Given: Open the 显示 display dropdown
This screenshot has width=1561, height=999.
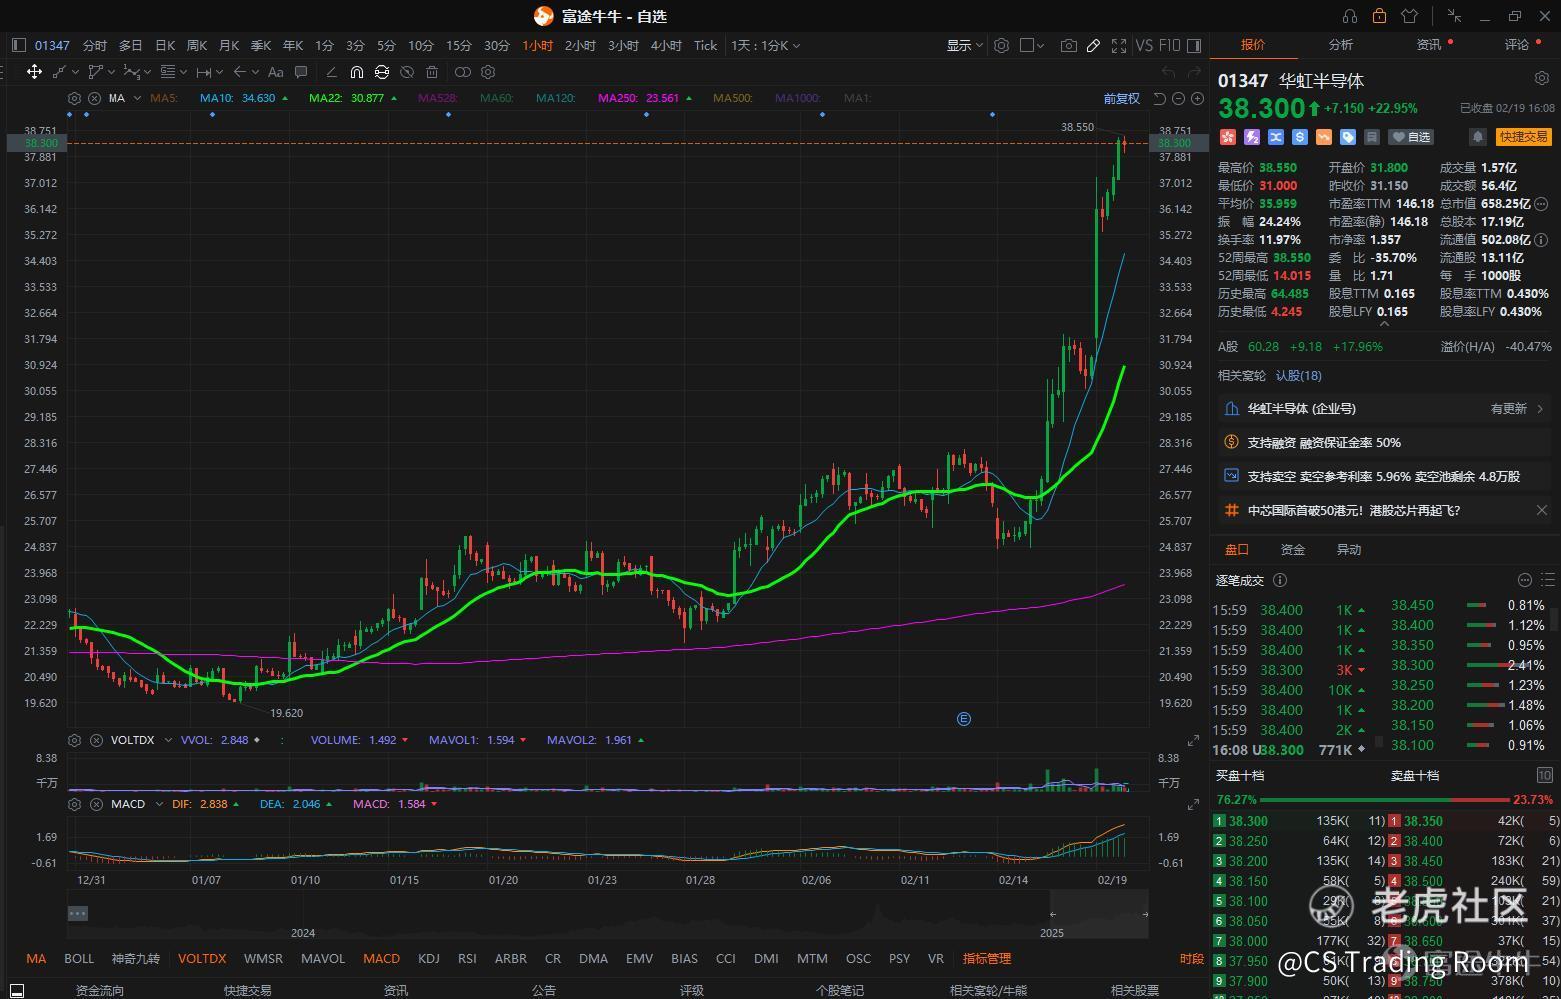Looking at the screenshot, I should (965, 45).
